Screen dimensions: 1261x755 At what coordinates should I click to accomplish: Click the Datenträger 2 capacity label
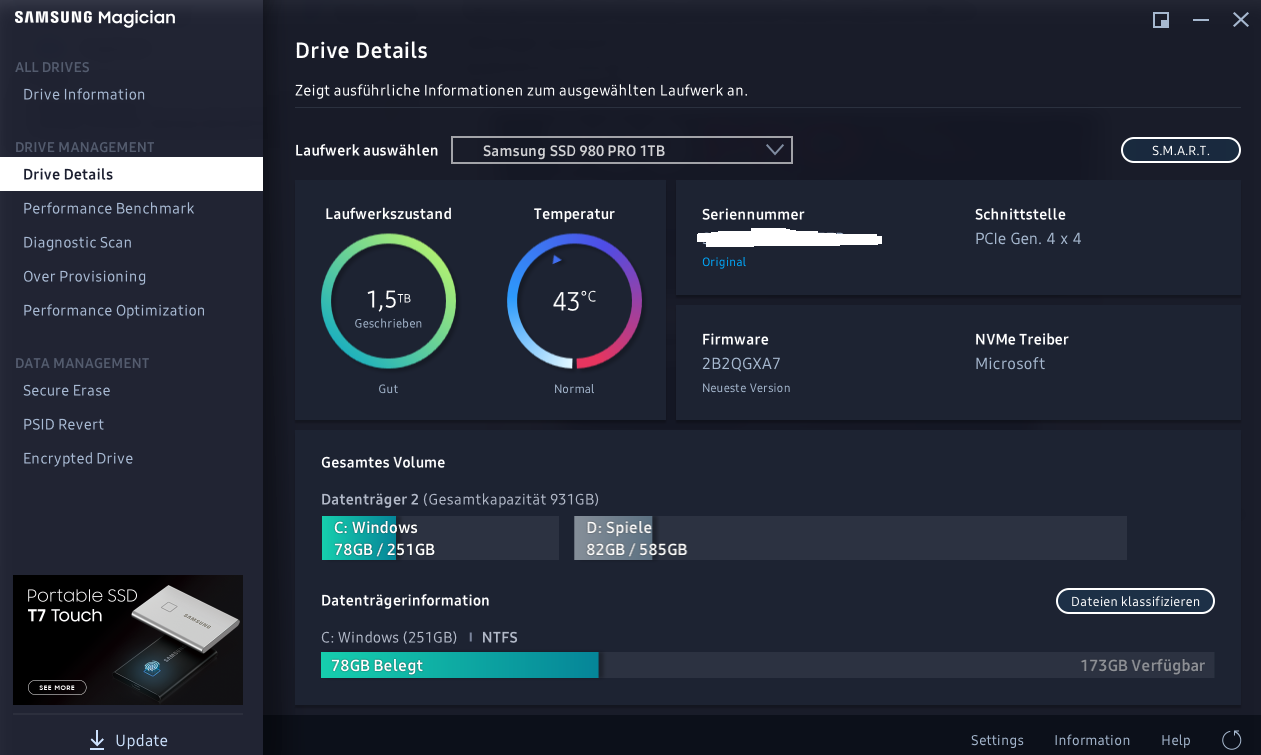click(460, 499)
